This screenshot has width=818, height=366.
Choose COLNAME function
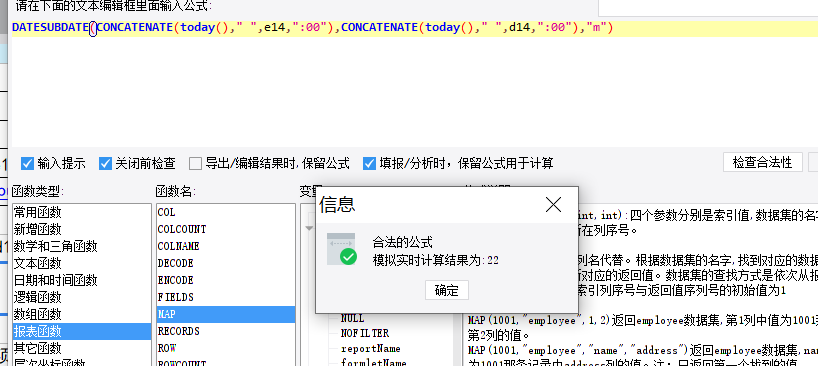[226, 246]
